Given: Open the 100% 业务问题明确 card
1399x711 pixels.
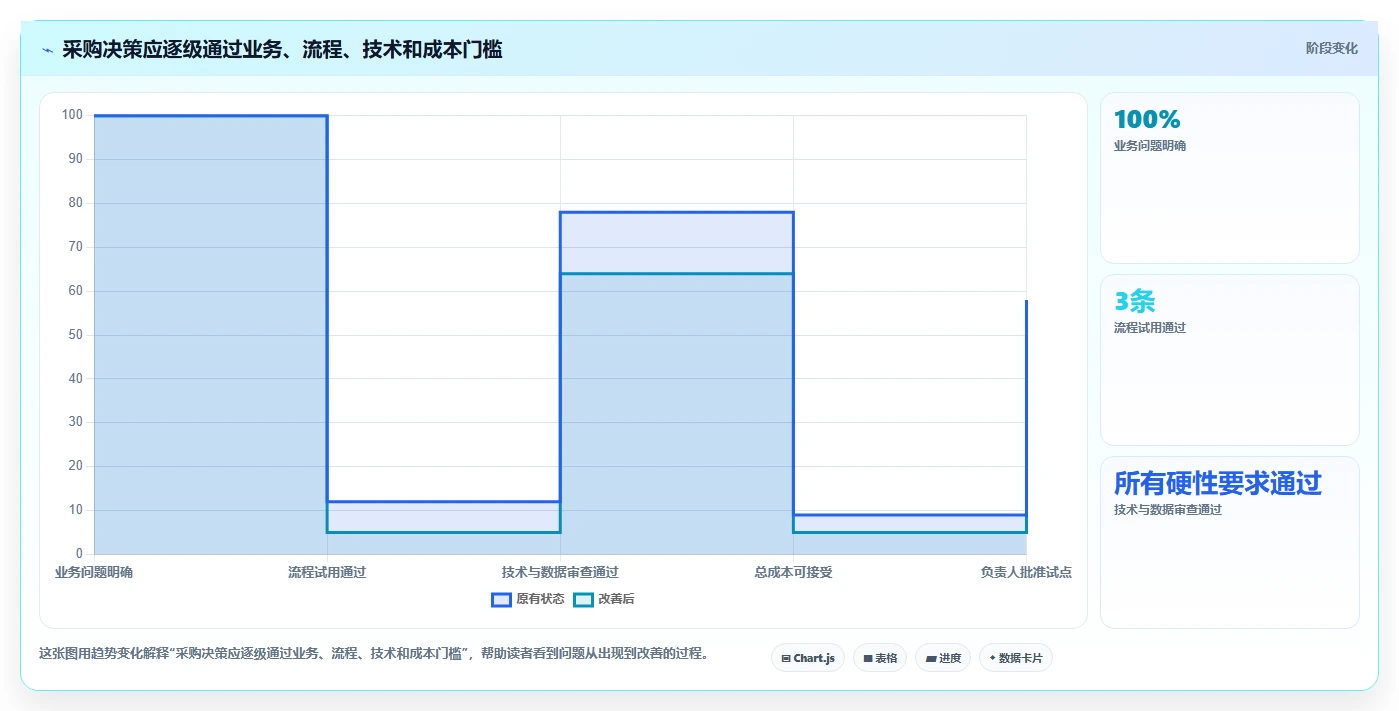Looking at the screenshot, I should pos(1230,178).
